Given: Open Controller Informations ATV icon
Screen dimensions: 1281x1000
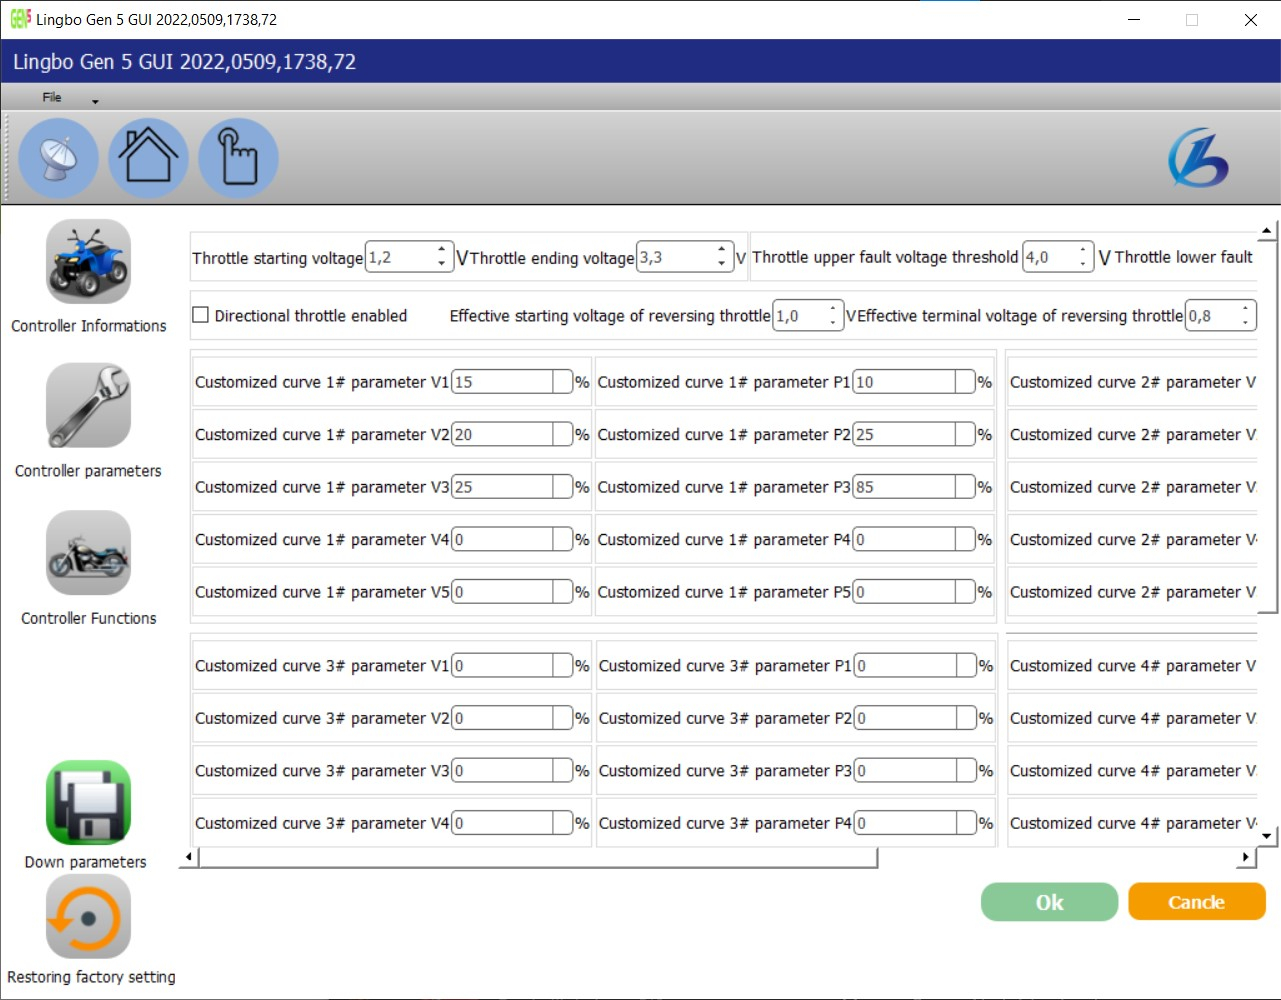Looking at the screenshot, I should point(88,262).
